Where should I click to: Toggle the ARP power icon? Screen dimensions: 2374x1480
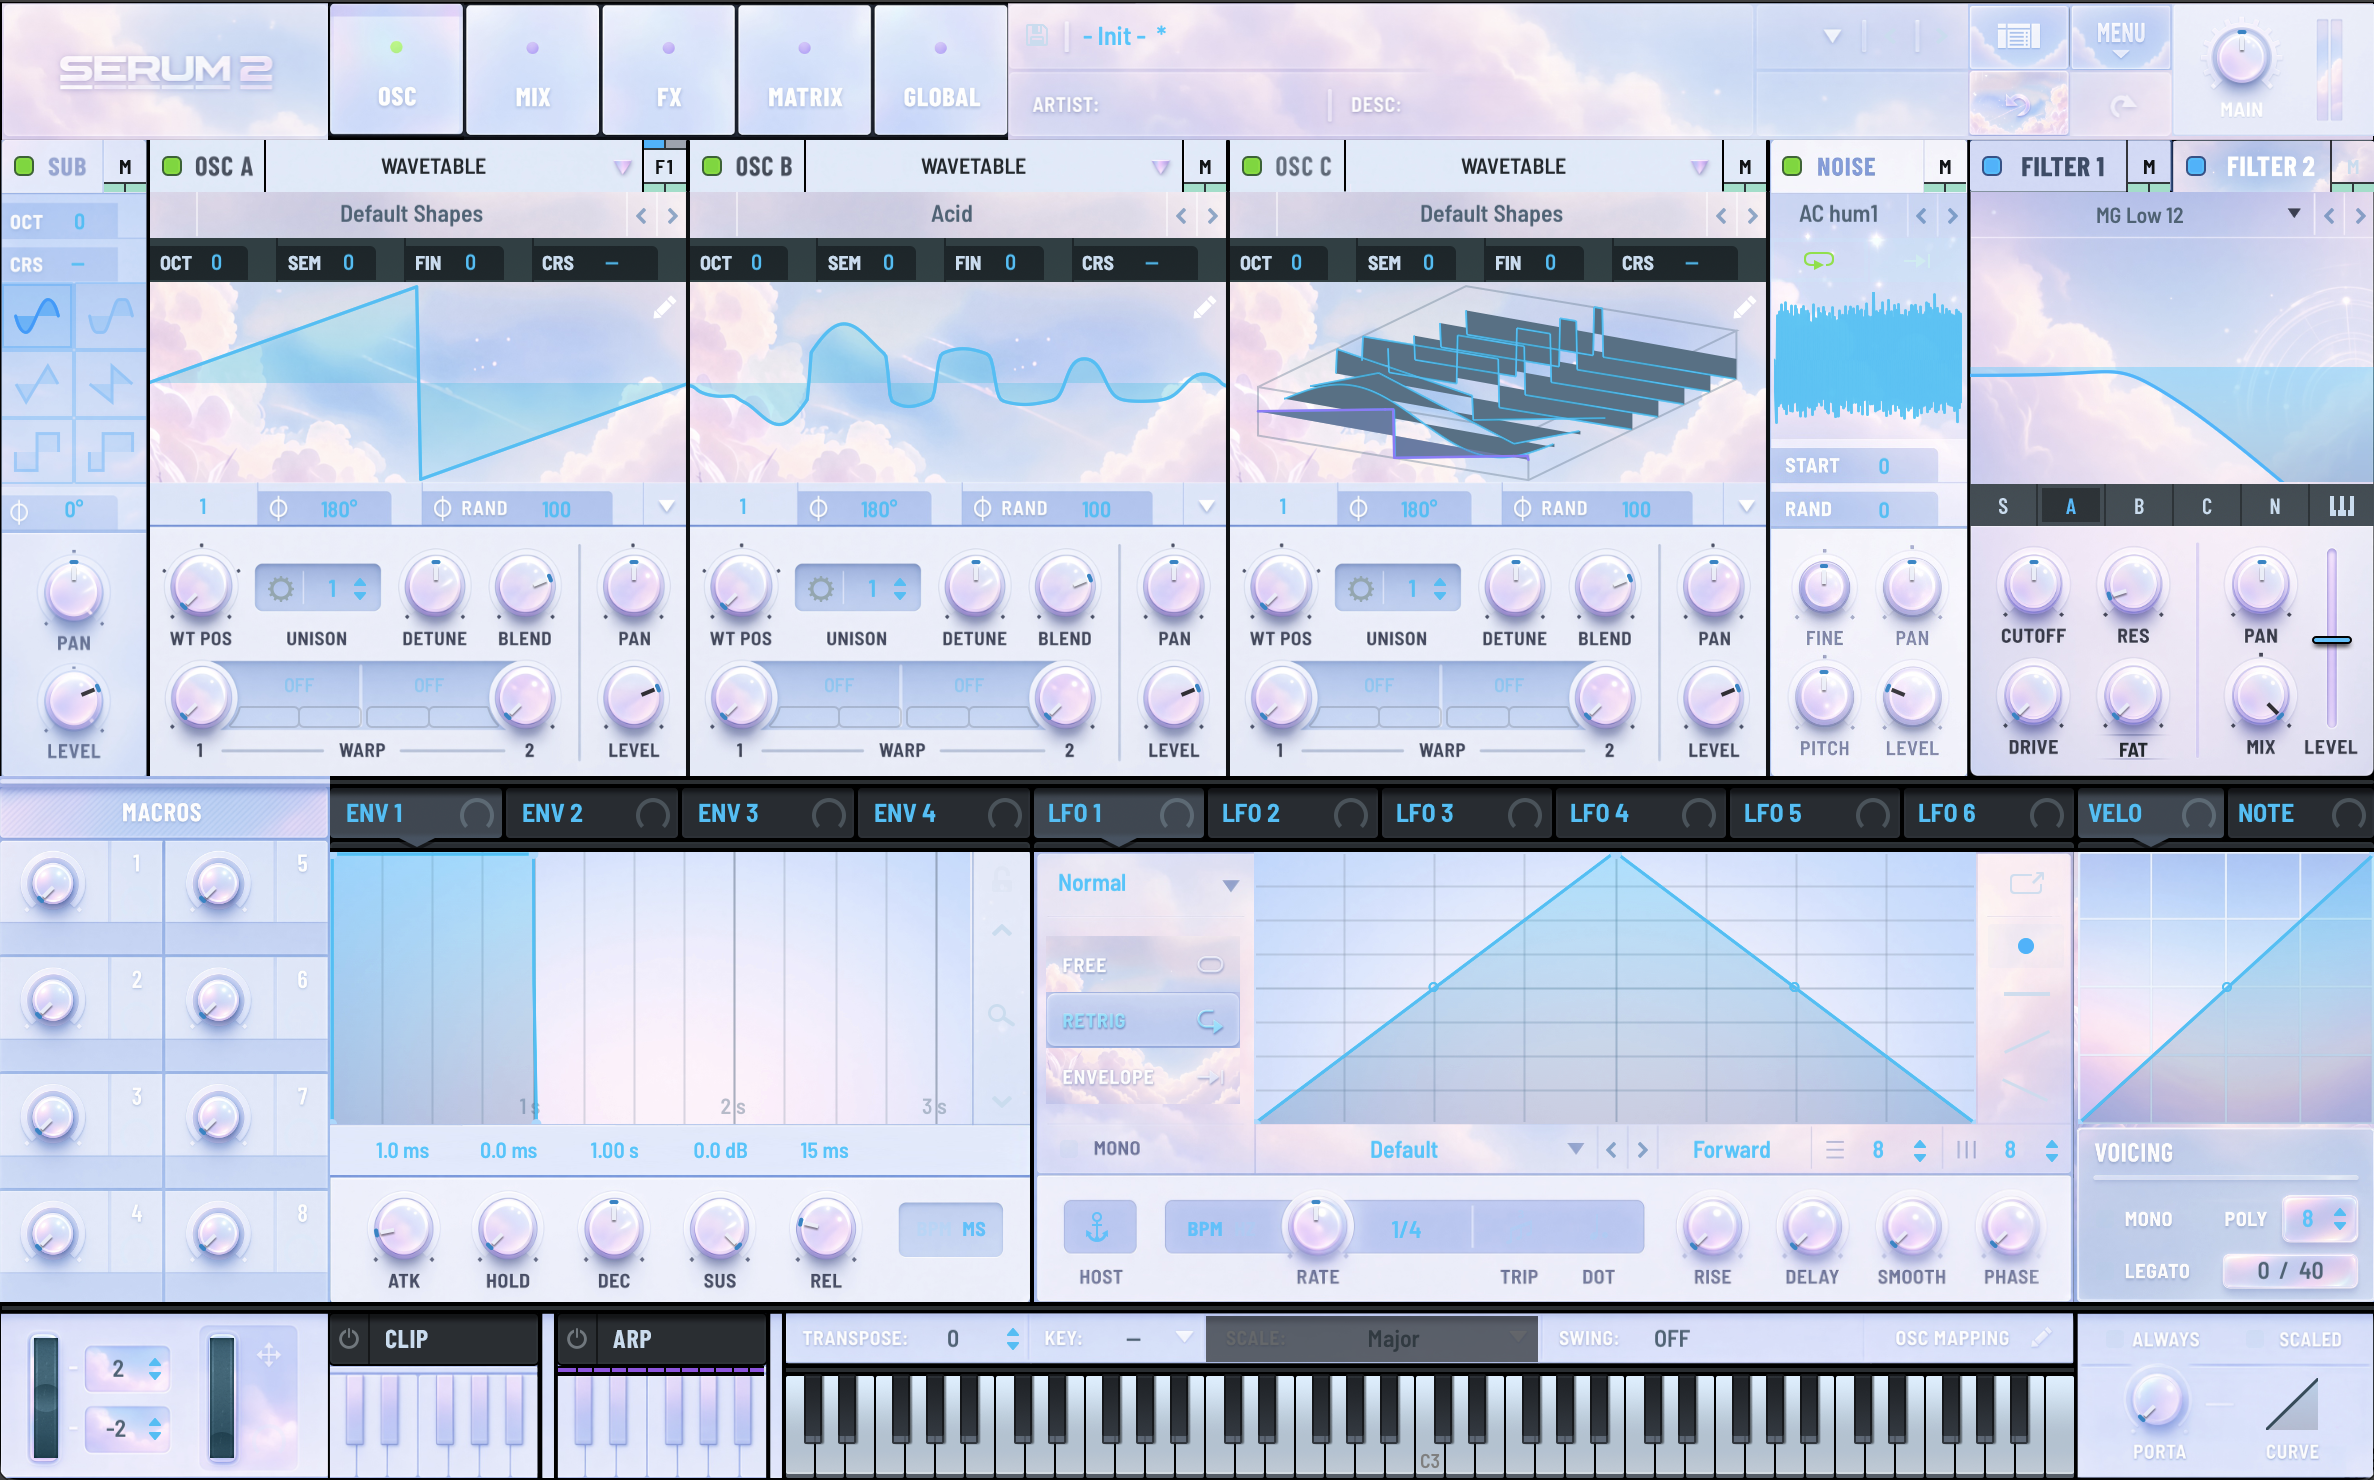577,1339
